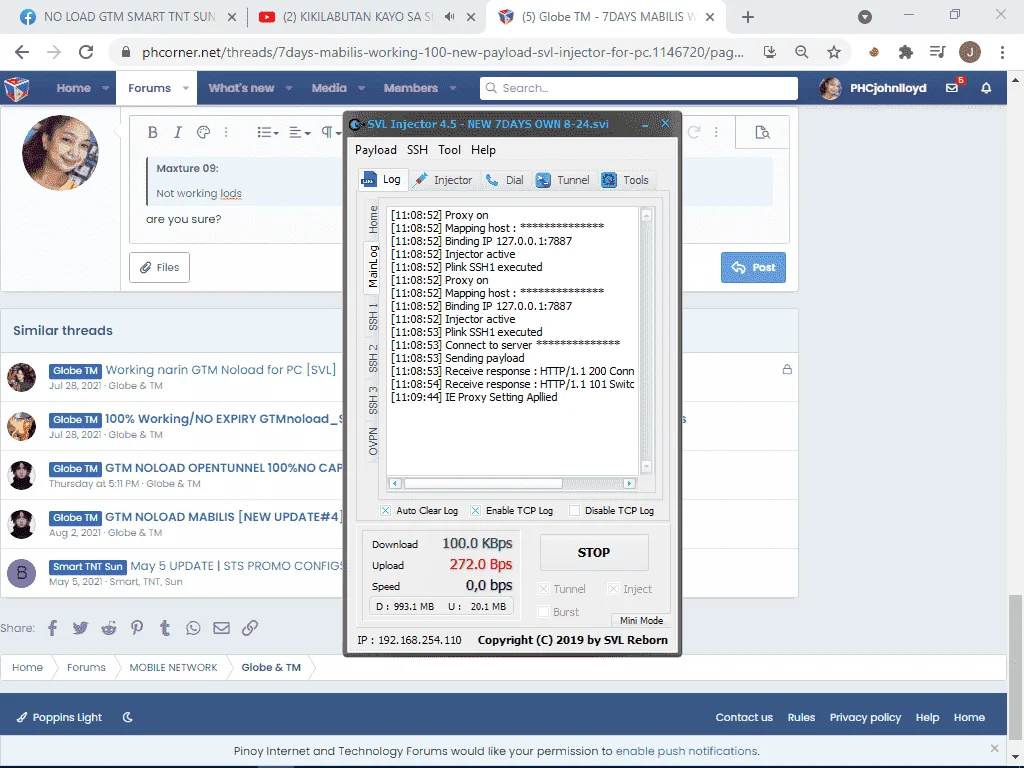Open the notifications bell icon
The height and width of the screenshot is (768, 1024).
click(x=986, y=88)
